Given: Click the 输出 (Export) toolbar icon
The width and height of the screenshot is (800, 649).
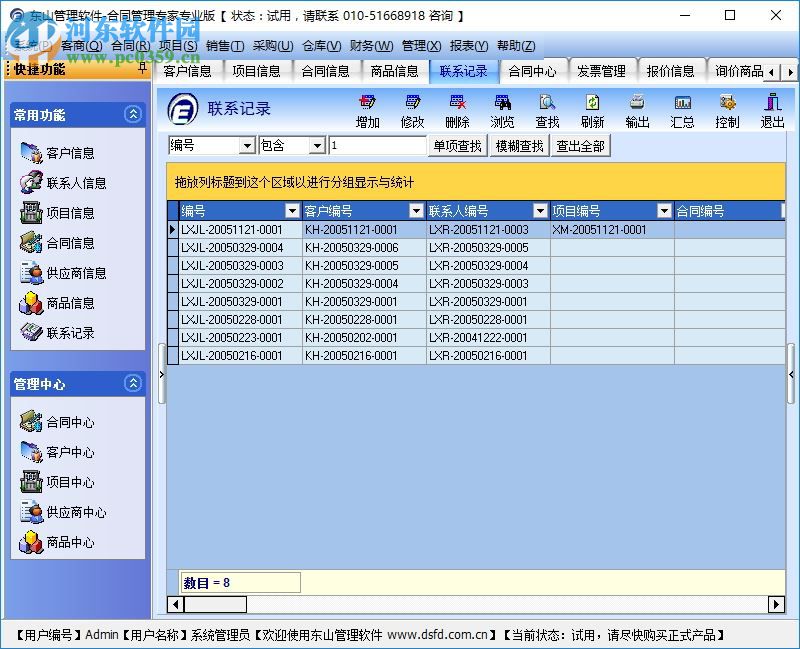Looking at the screenshot, I should pyautogui.click(x=637, y=110).
